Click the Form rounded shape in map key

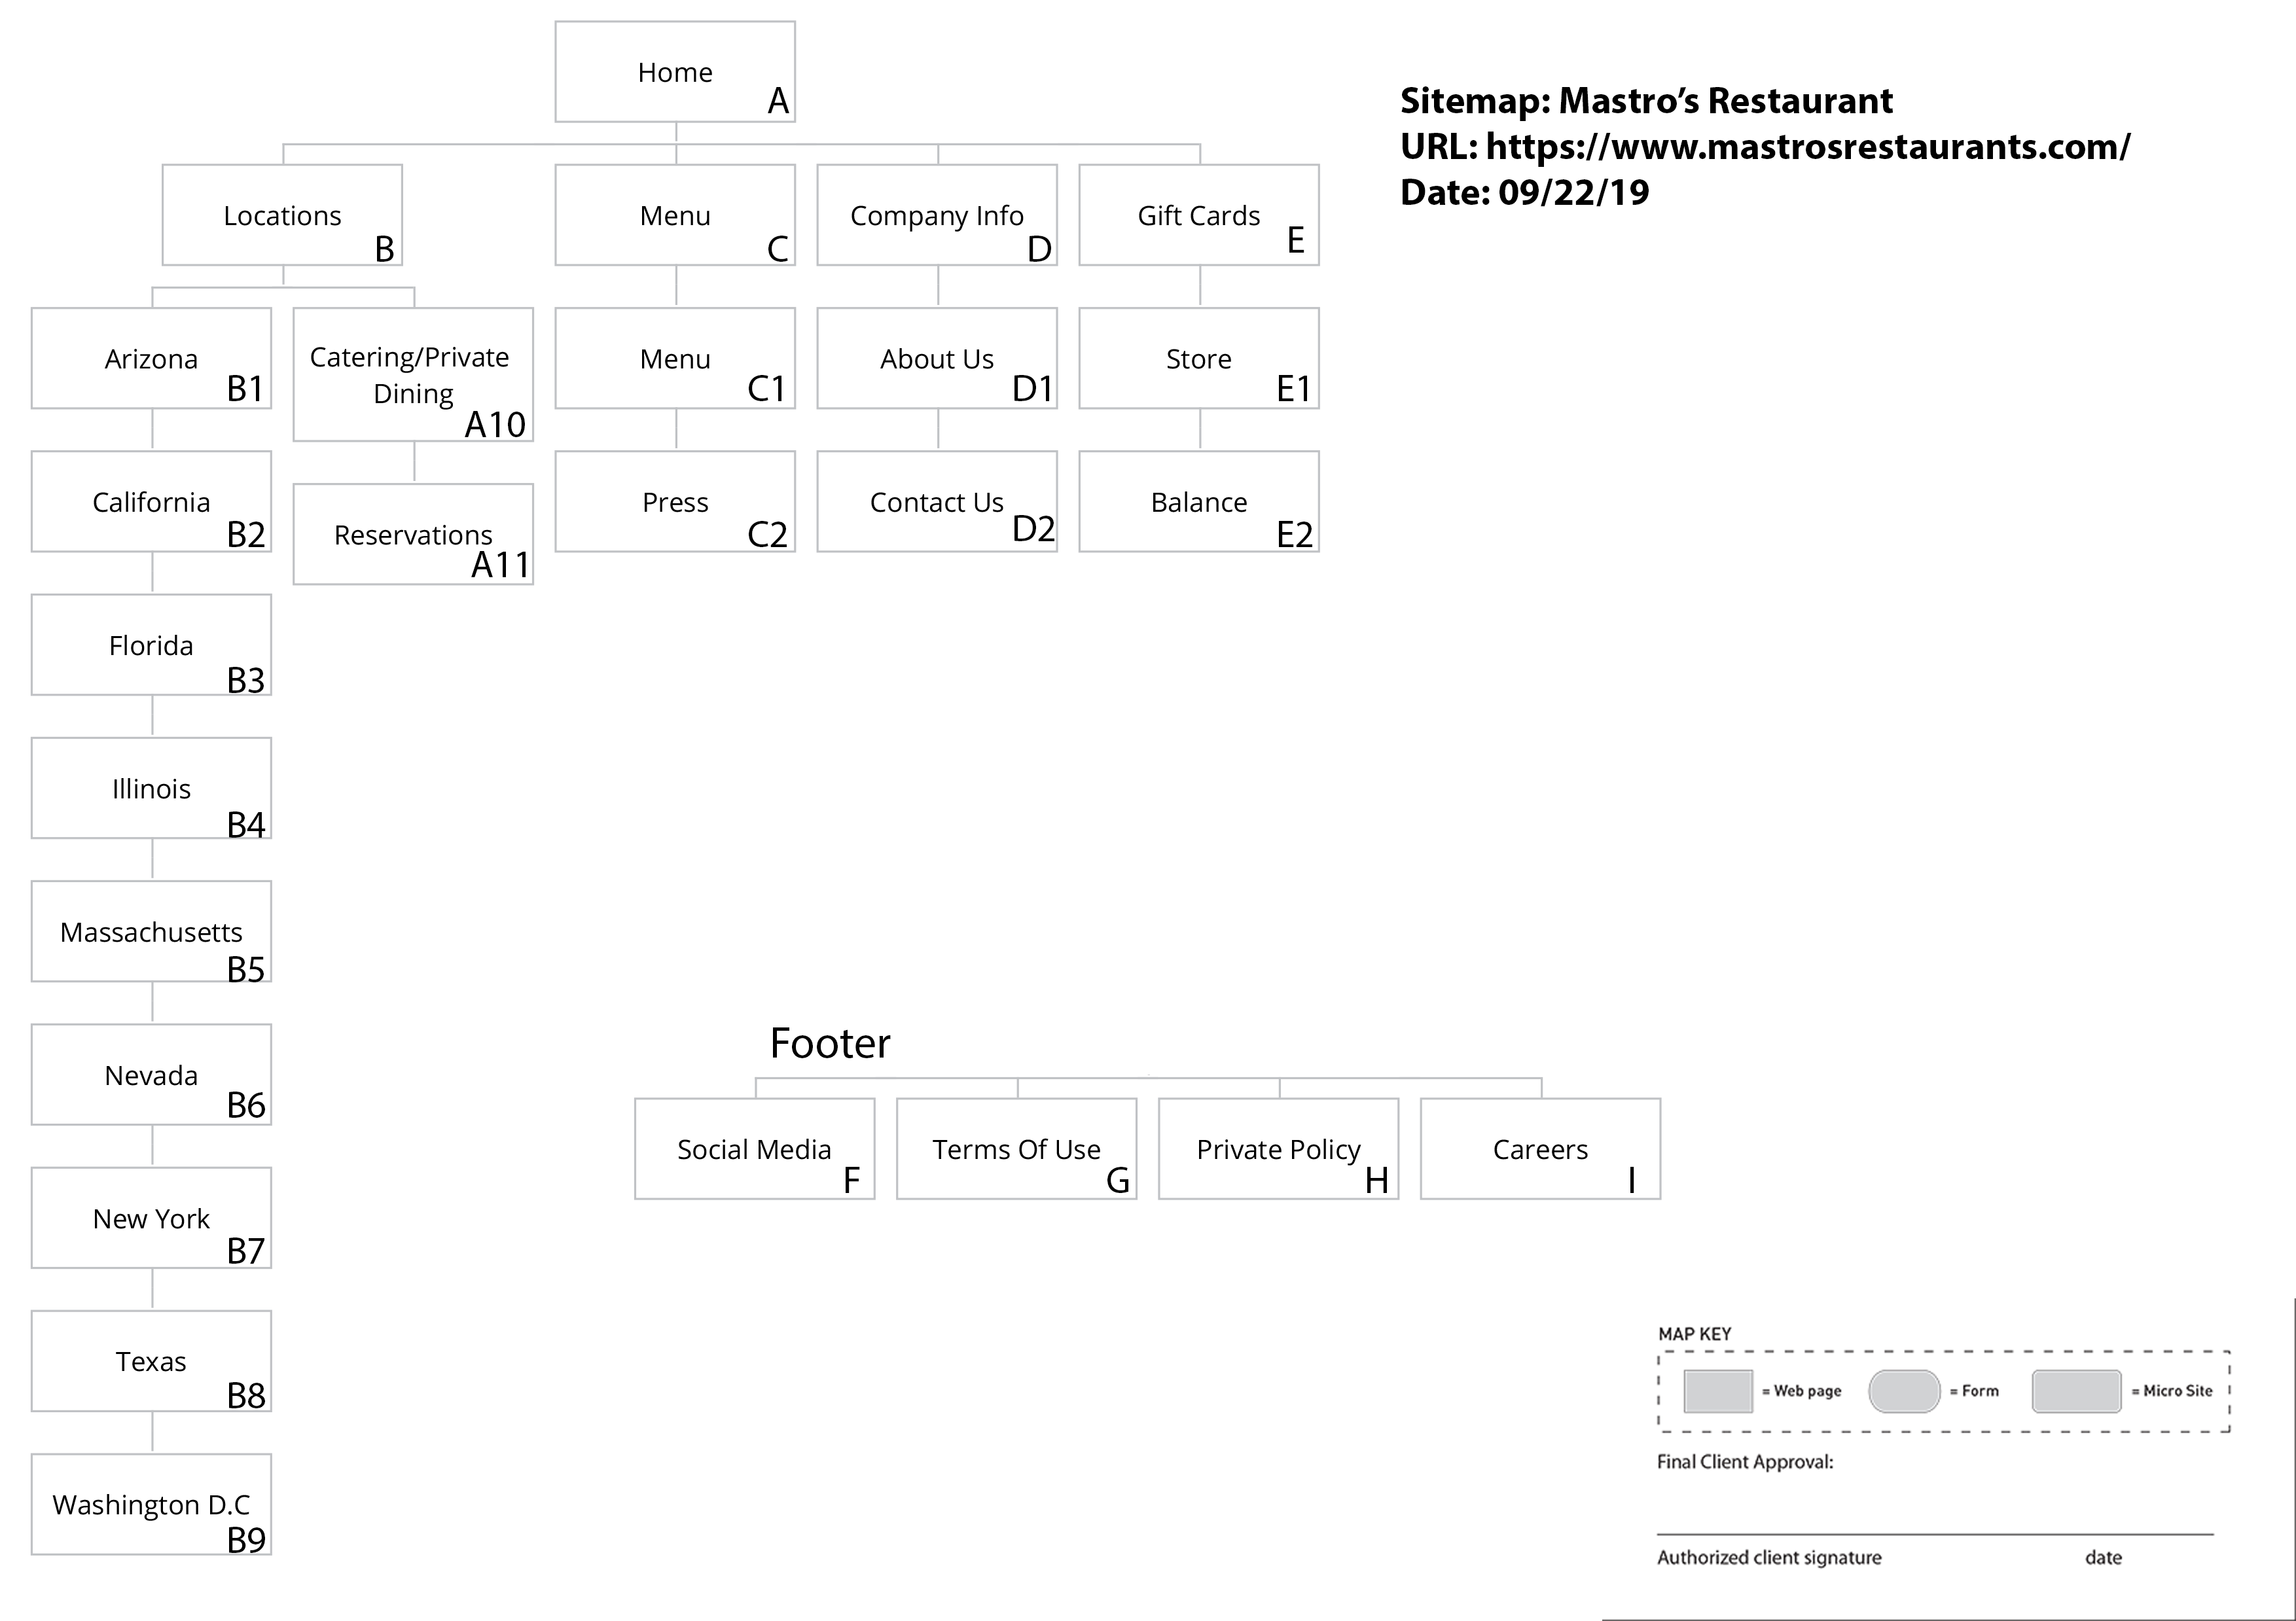(x=1904, y=1391)
